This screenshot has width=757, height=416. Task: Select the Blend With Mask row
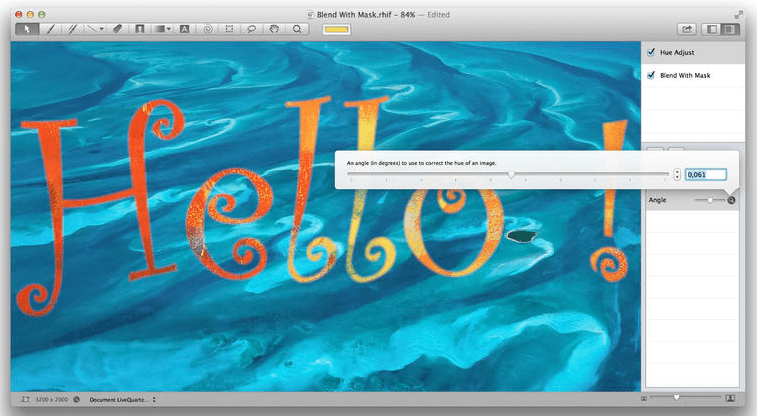click(x=693, y=75)
